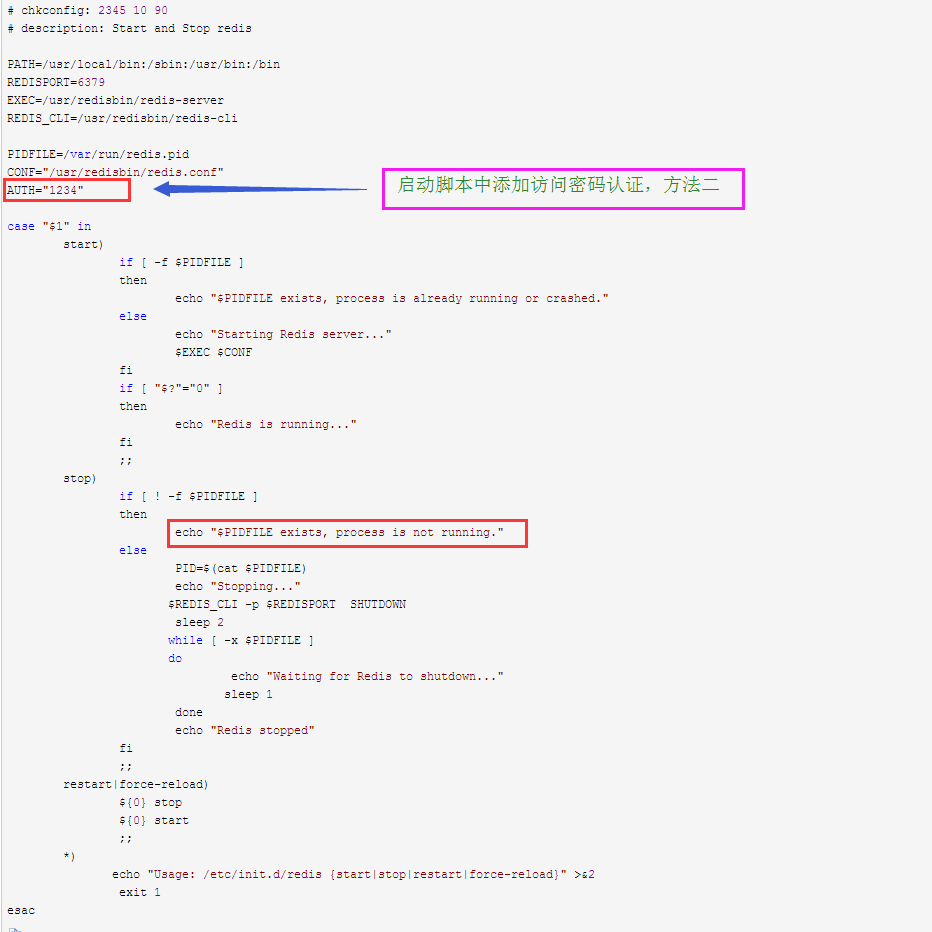Select the 'do' keyword line
The width and height of the screenshot is (932, 932).
pyautogui.click(x=175, y=659)
